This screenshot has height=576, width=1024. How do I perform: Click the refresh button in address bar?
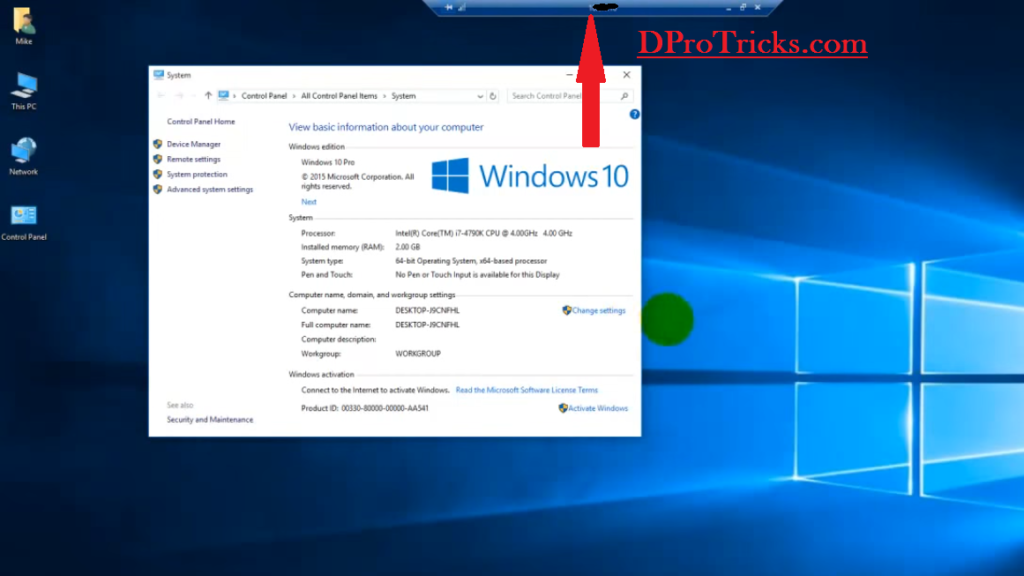493,96
